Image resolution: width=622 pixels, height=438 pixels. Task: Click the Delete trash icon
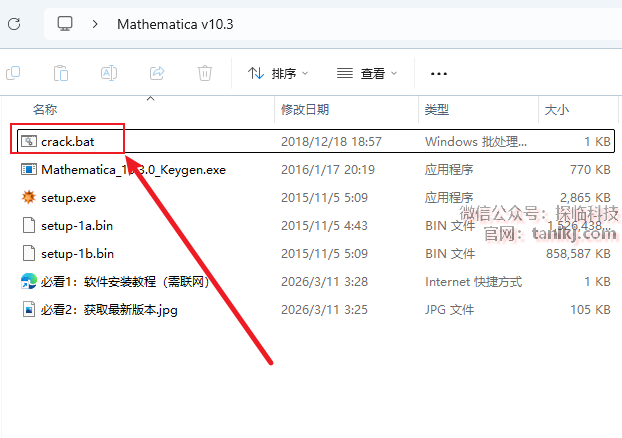point(205,73)
